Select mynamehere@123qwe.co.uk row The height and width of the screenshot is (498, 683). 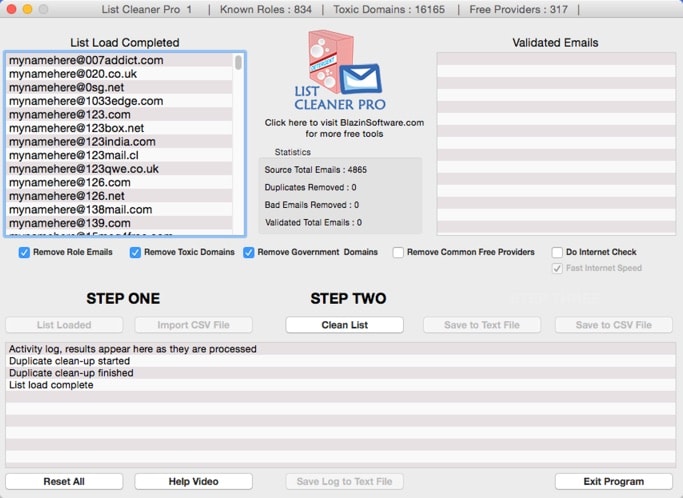[120, 169]
